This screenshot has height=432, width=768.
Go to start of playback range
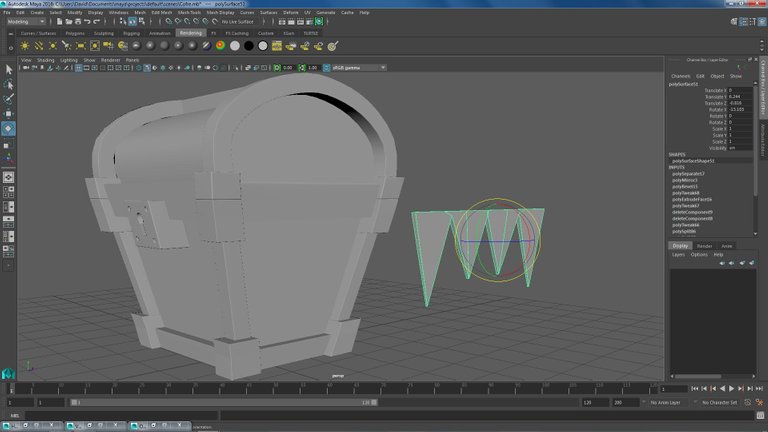695,388
